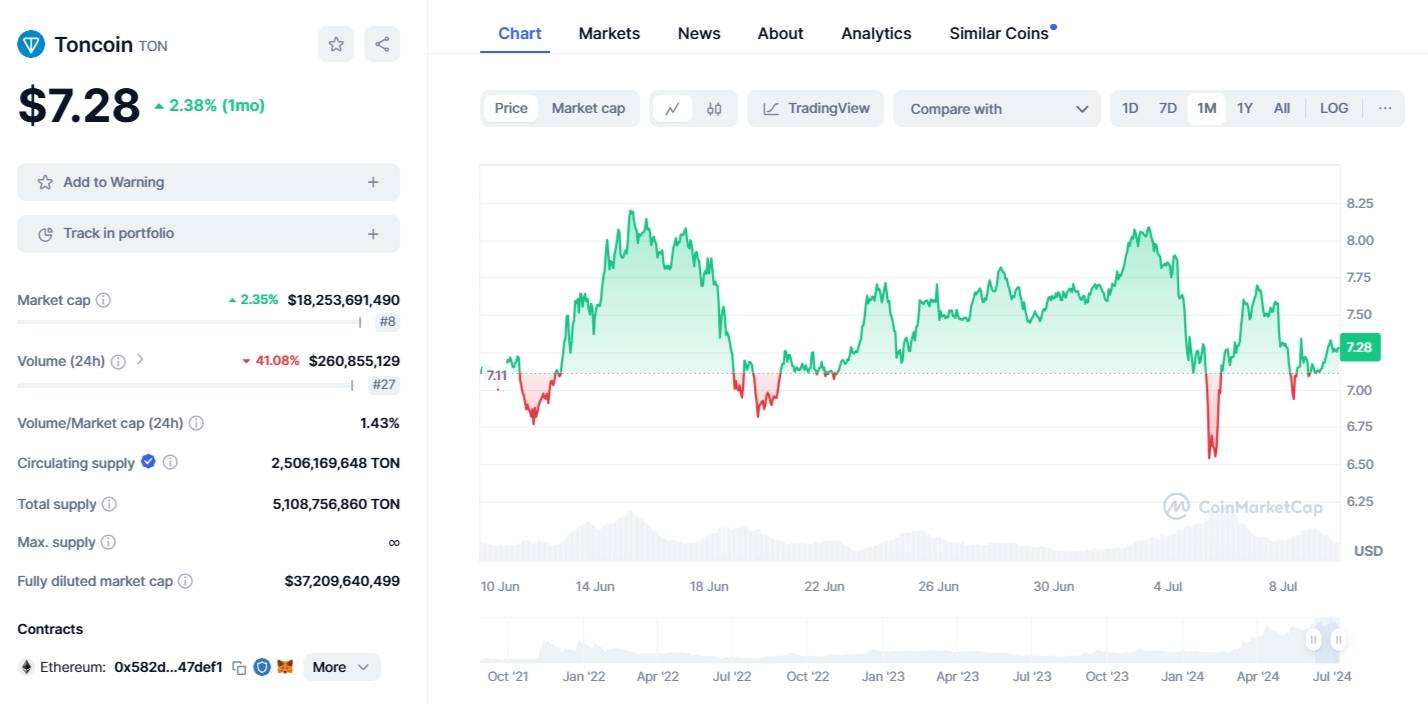Screen dimensions: 1428x705
Task: Switch to candlestick chart icon
Action: click(714, 109)
